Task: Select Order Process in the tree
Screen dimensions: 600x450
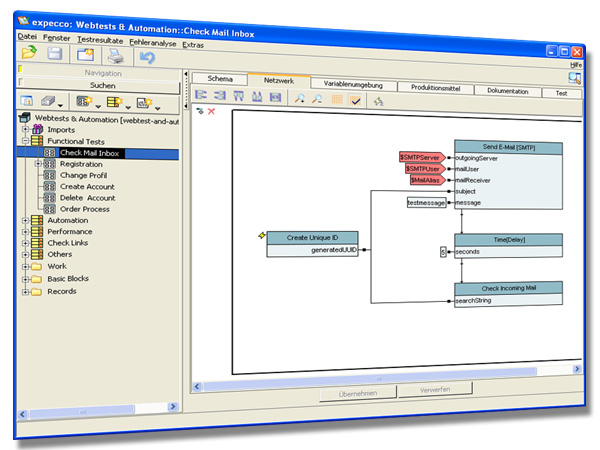Action: (85, 209)
